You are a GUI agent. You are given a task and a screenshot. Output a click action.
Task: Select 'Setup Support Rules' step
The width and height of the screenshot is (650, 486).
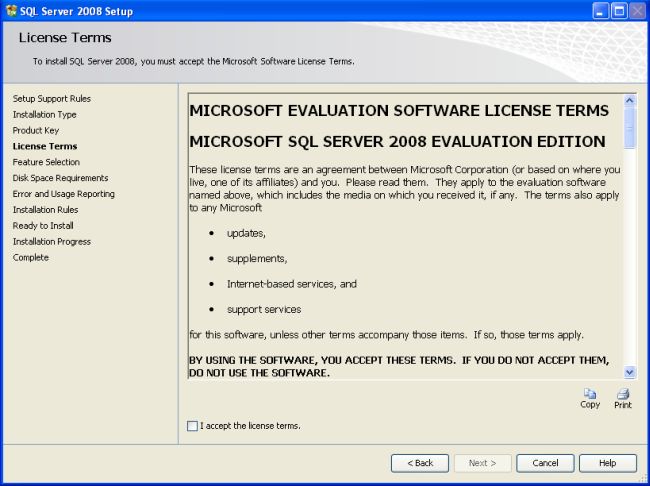click(x=52, y=99)
